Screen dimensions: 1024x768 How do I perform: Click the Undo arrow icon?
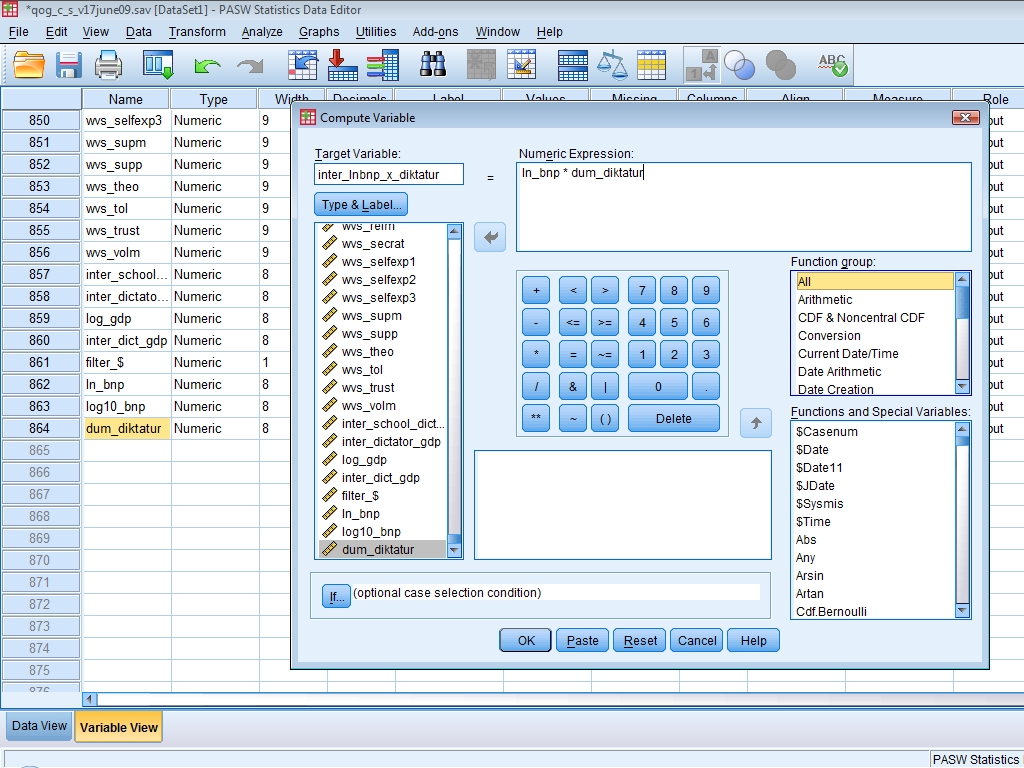click(x=207, y=65)
